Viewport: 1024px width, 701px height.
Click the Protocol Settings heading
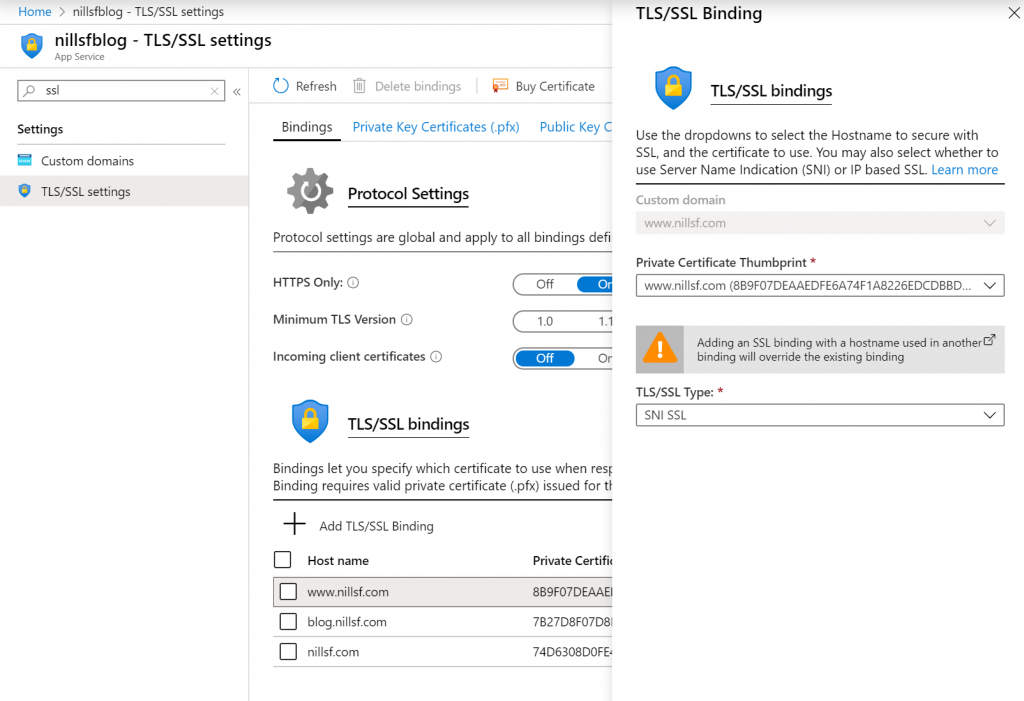408,194
